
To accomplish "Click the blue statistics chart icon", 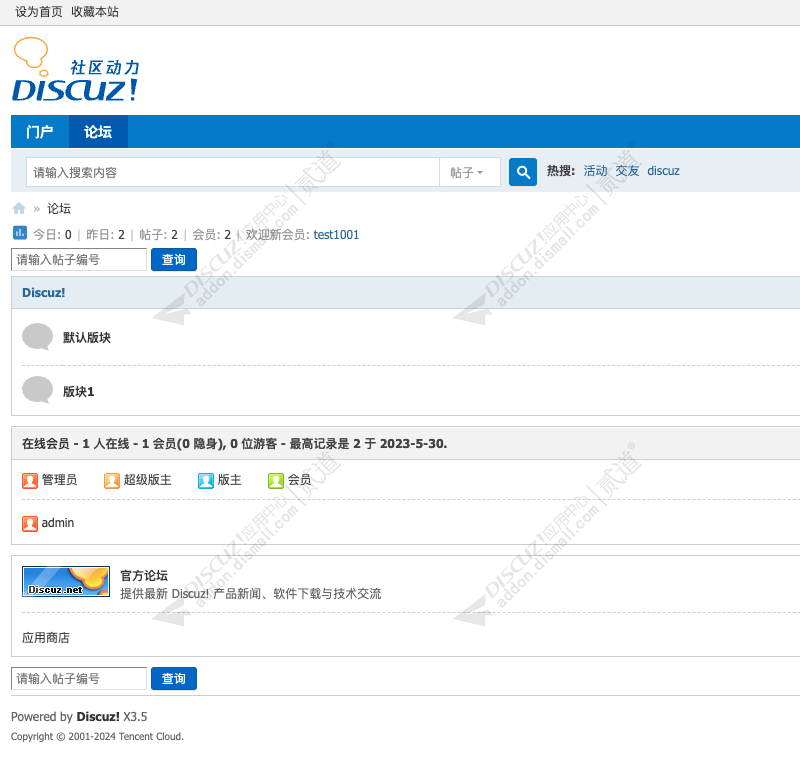I will (x=19, y=232).
